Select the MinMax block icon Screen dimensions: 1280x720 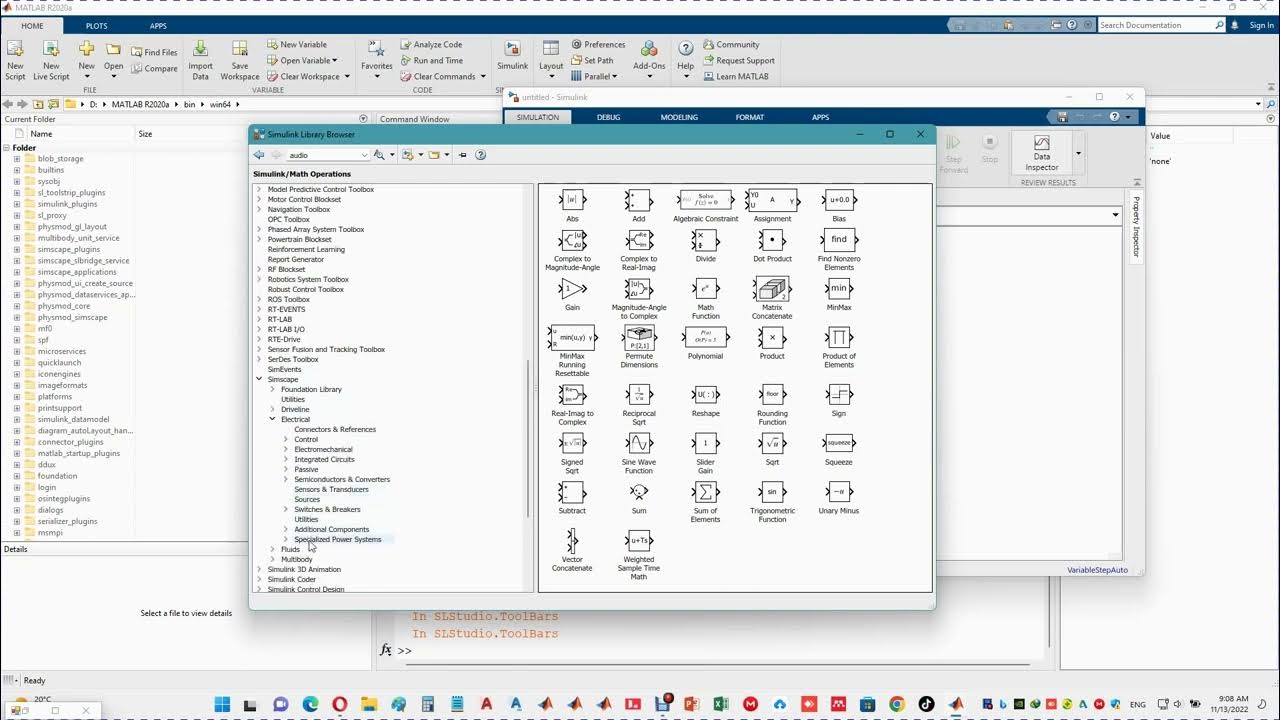click(839, 289)
